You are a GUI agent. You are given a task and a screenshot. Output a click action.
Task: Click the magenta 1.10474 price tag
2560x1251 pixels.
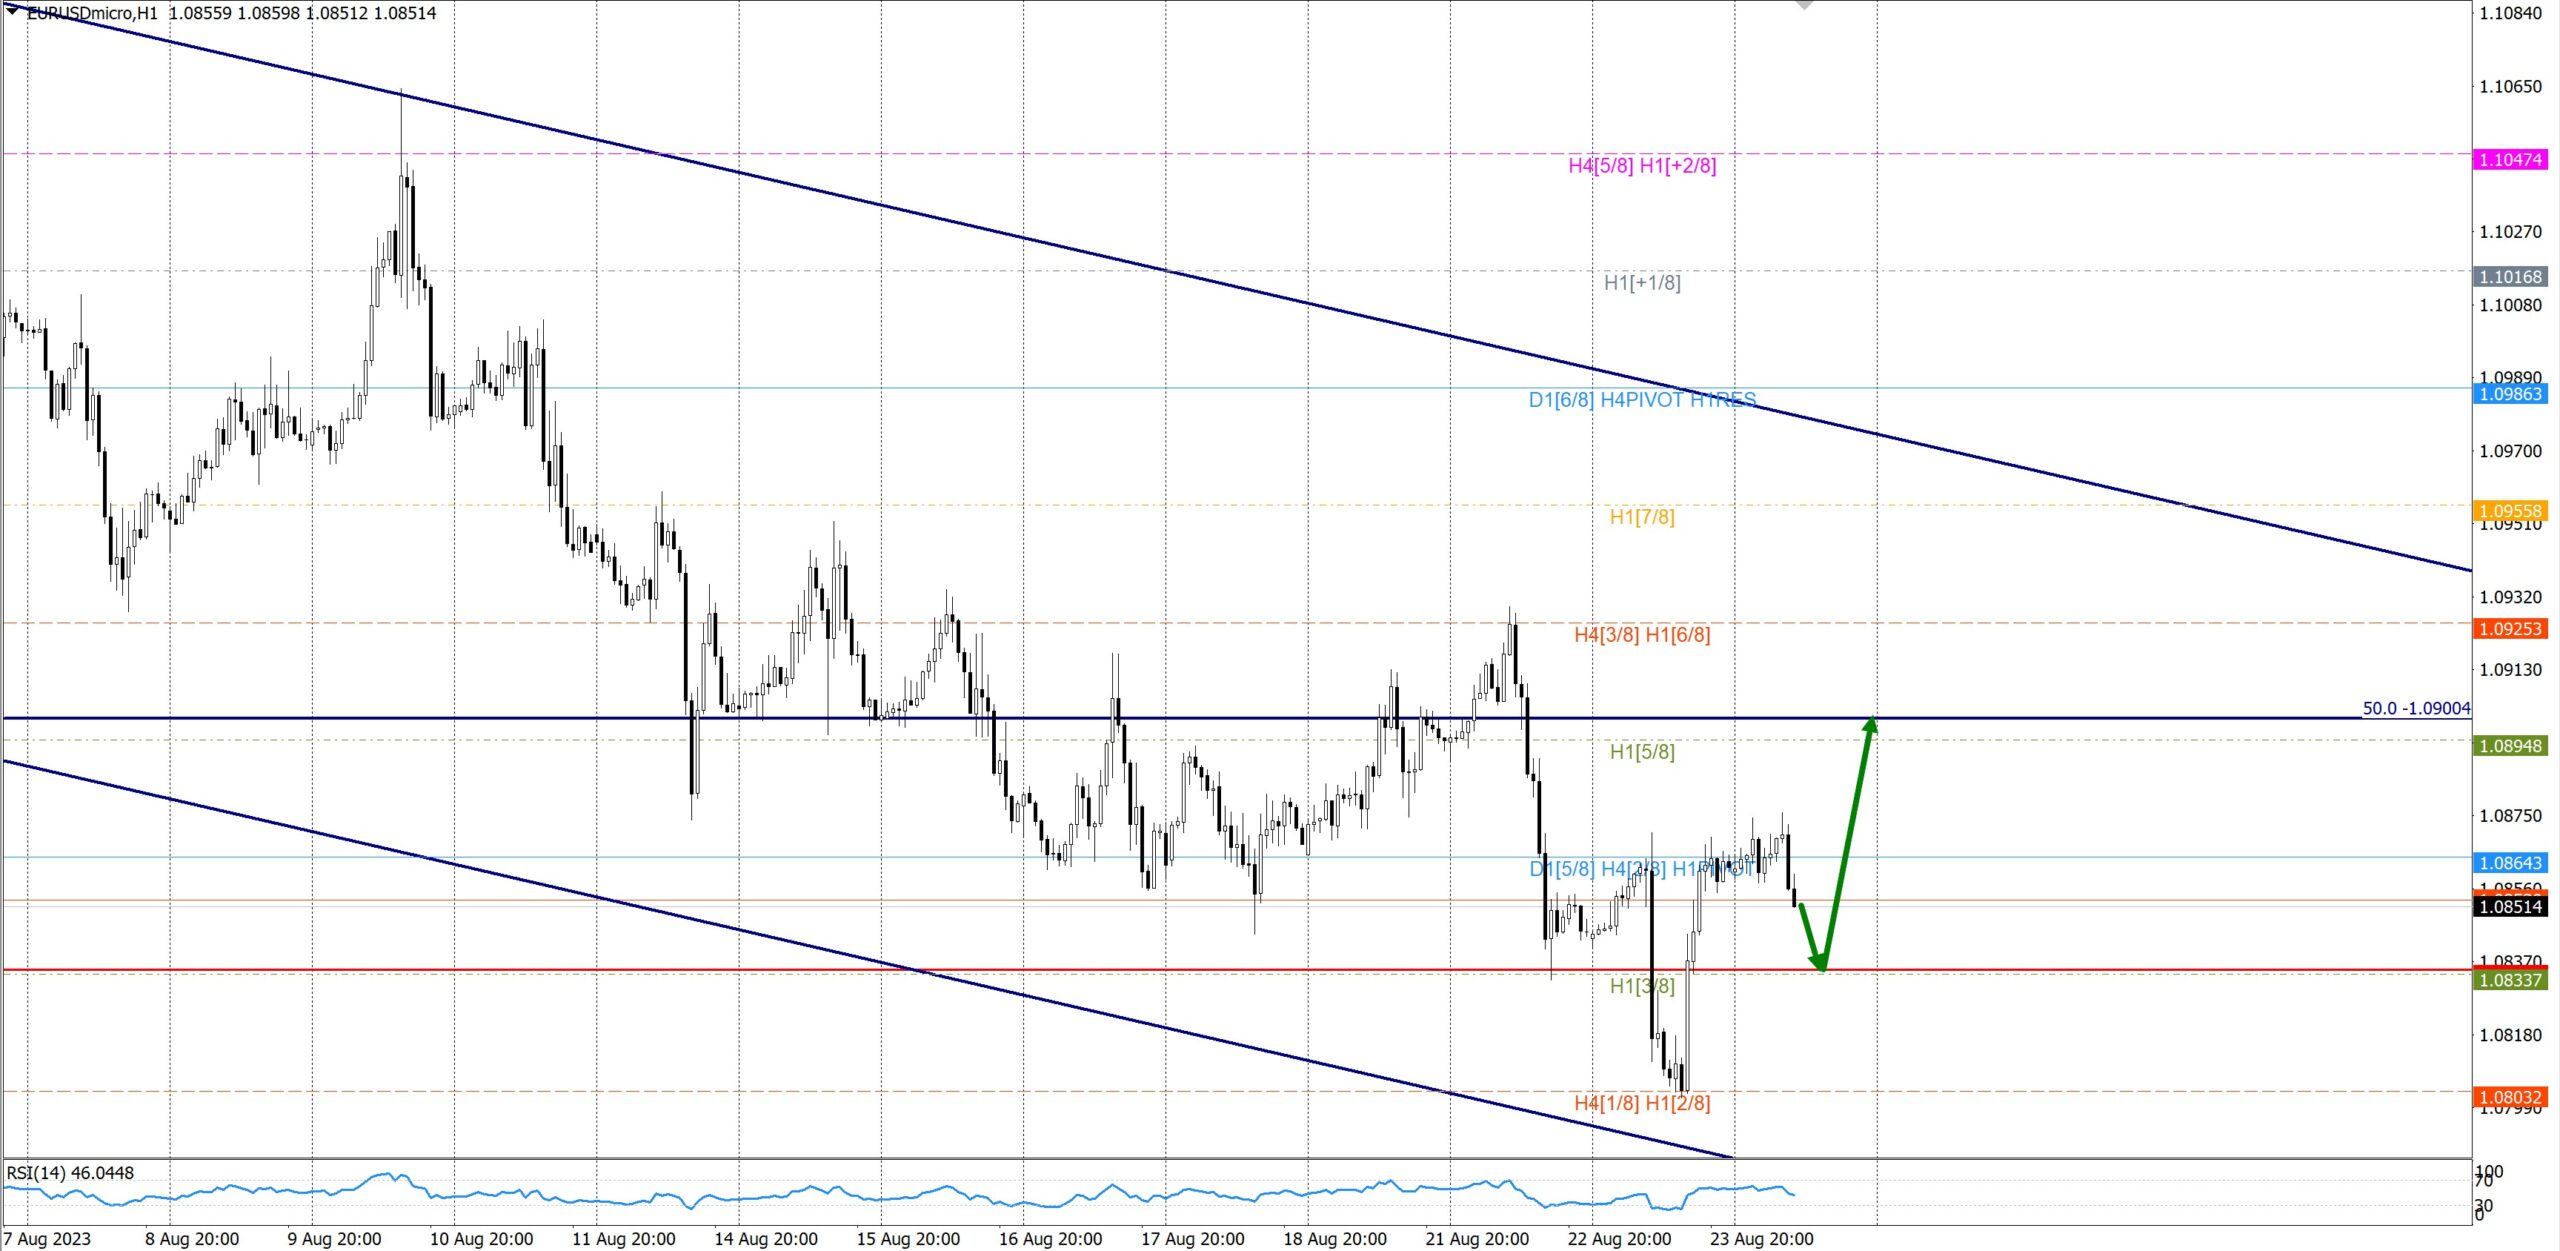(x=2509, y=160)
